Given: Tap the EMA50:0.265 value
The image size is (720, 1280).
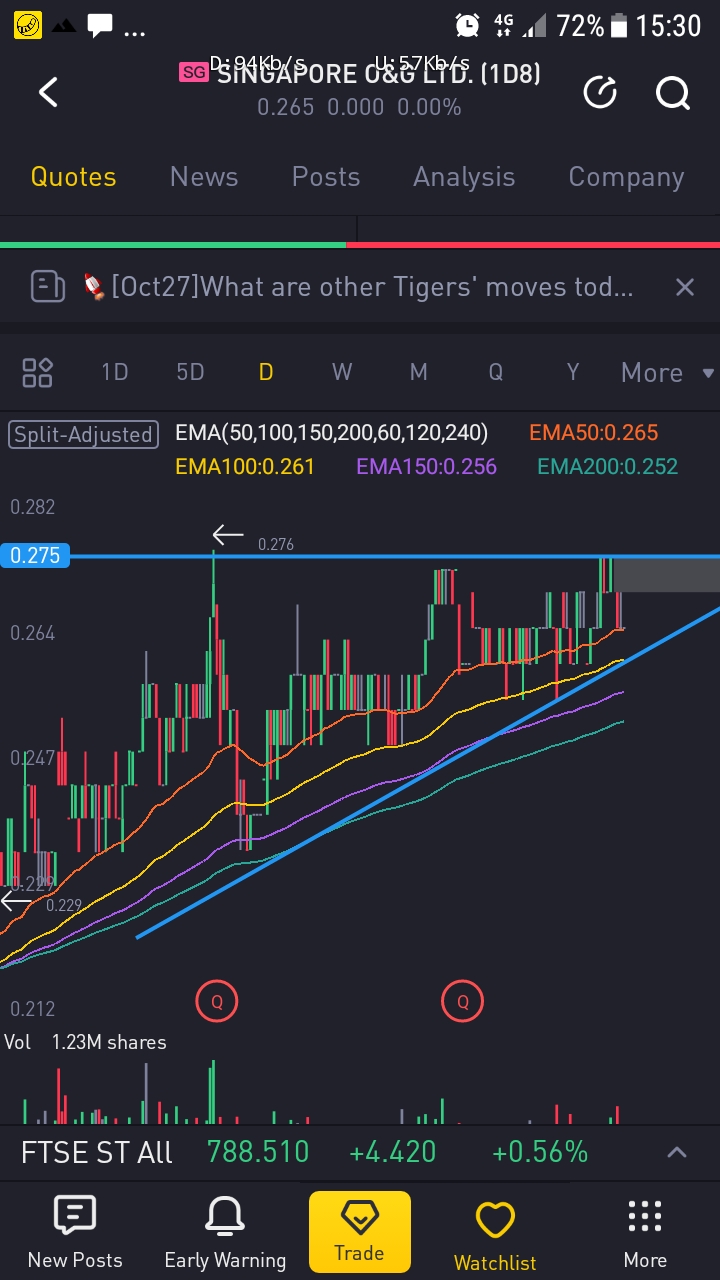Looking at the screenshot, I should pos(594,433).
